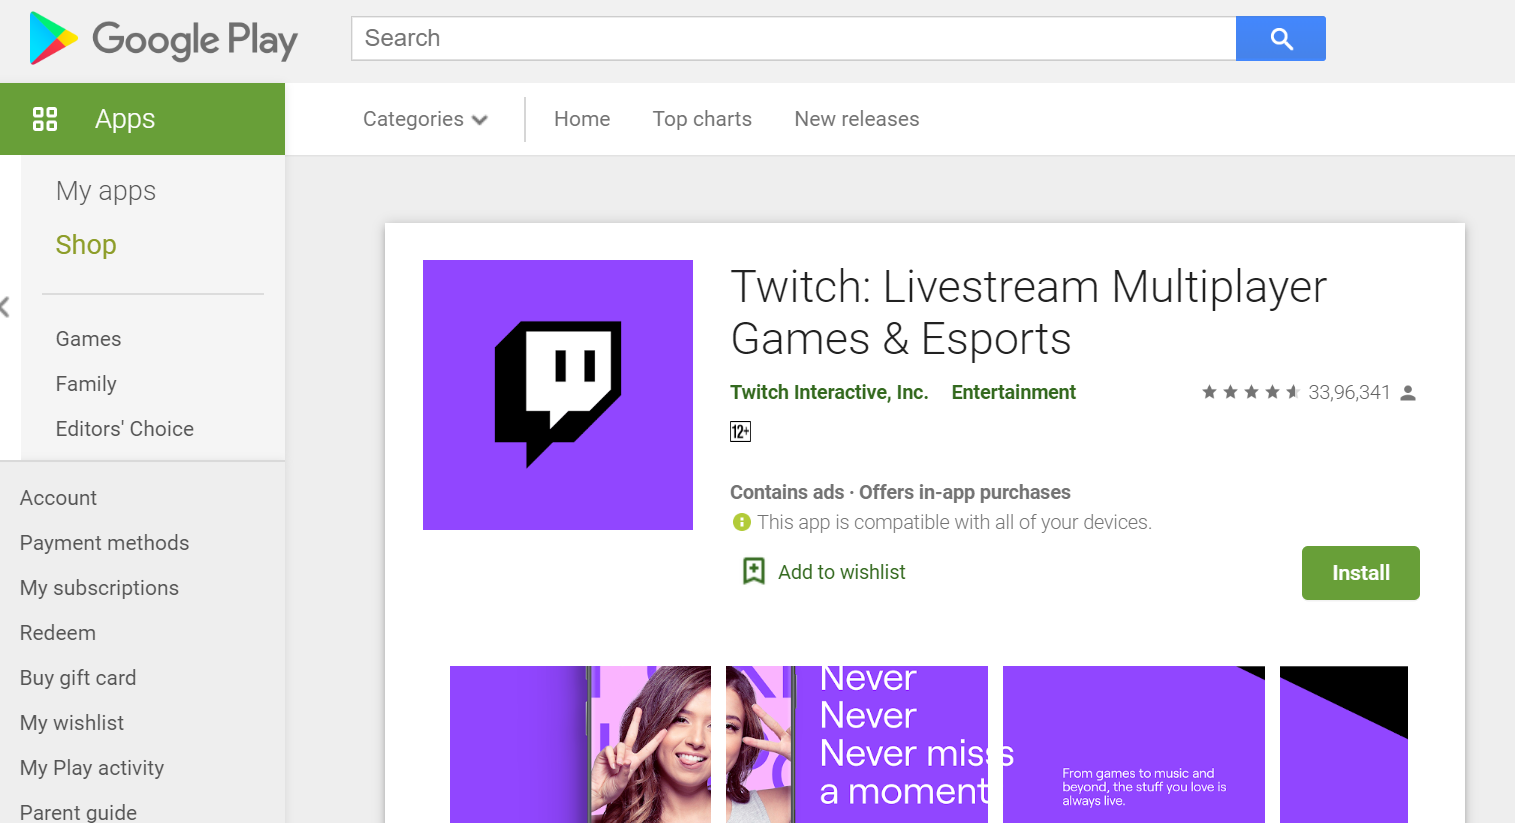
Task: Open Account settings link
Action: [x=59, y=498]
